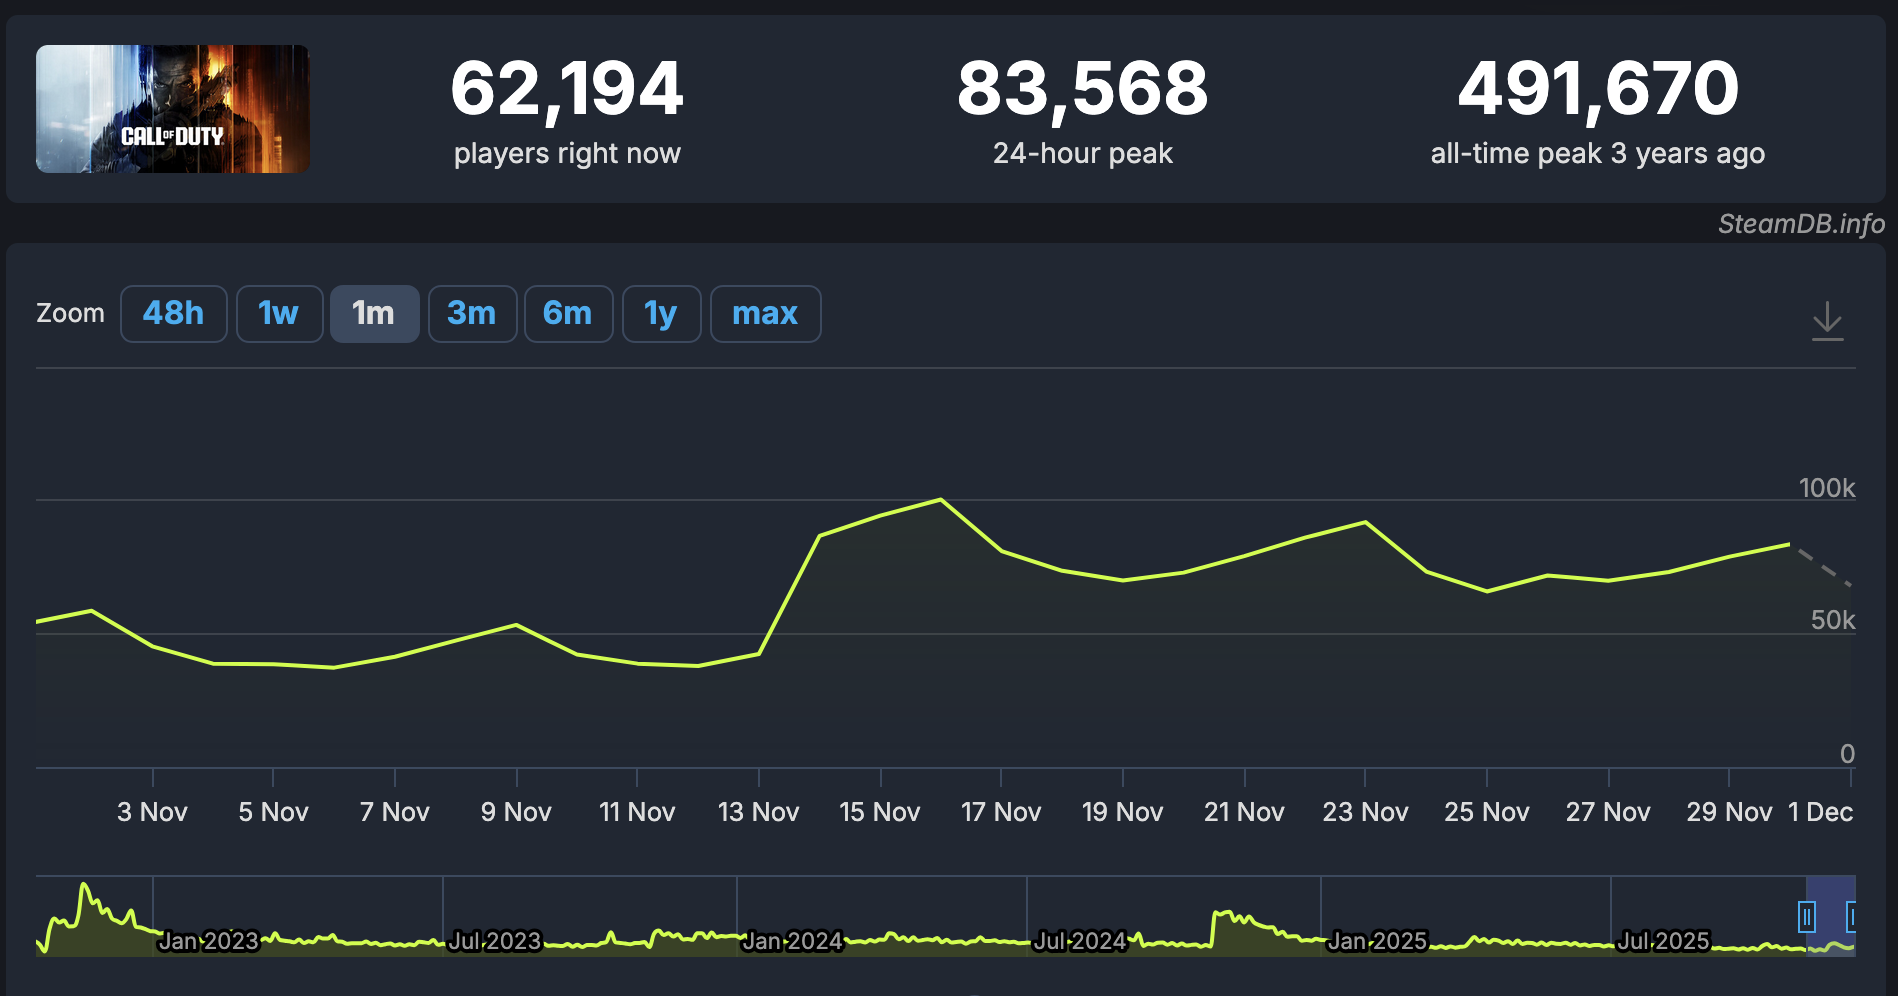The image size is (1898, 996).
Task: Click Jan 2023 in the navigator timeline
Action: (209, 941)
